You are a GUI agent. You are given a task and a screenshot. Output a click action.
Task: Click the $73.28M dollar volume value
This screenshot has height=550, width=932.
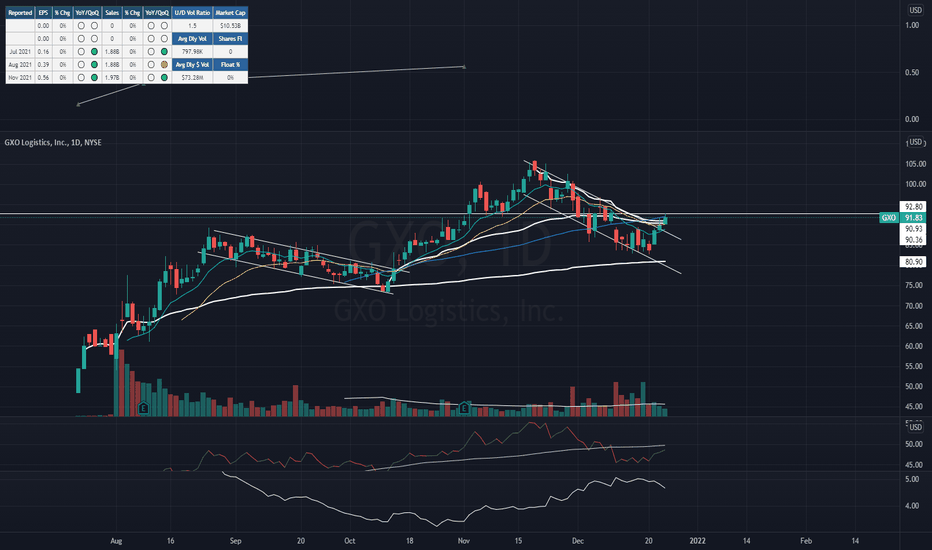192,77
